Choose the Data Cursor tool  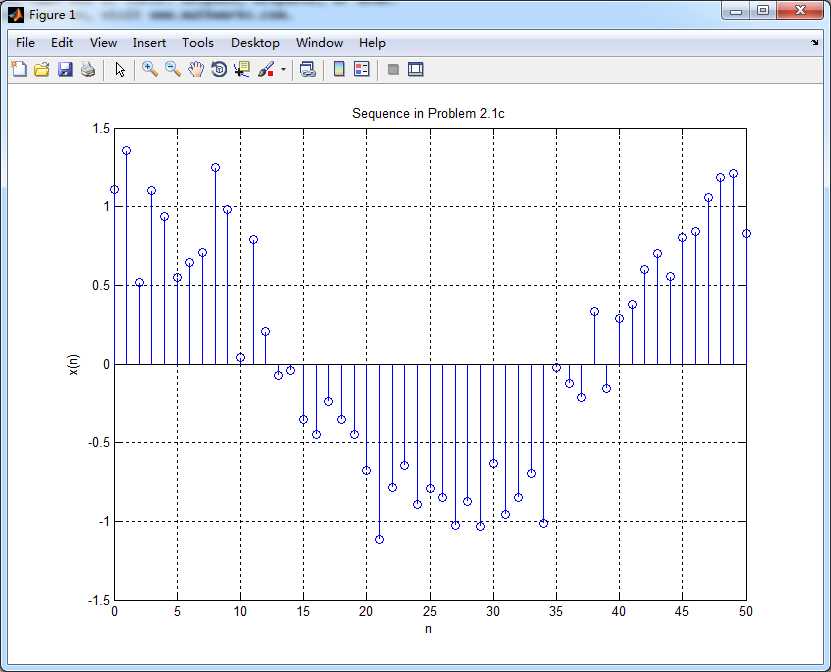tap(242, 69)
